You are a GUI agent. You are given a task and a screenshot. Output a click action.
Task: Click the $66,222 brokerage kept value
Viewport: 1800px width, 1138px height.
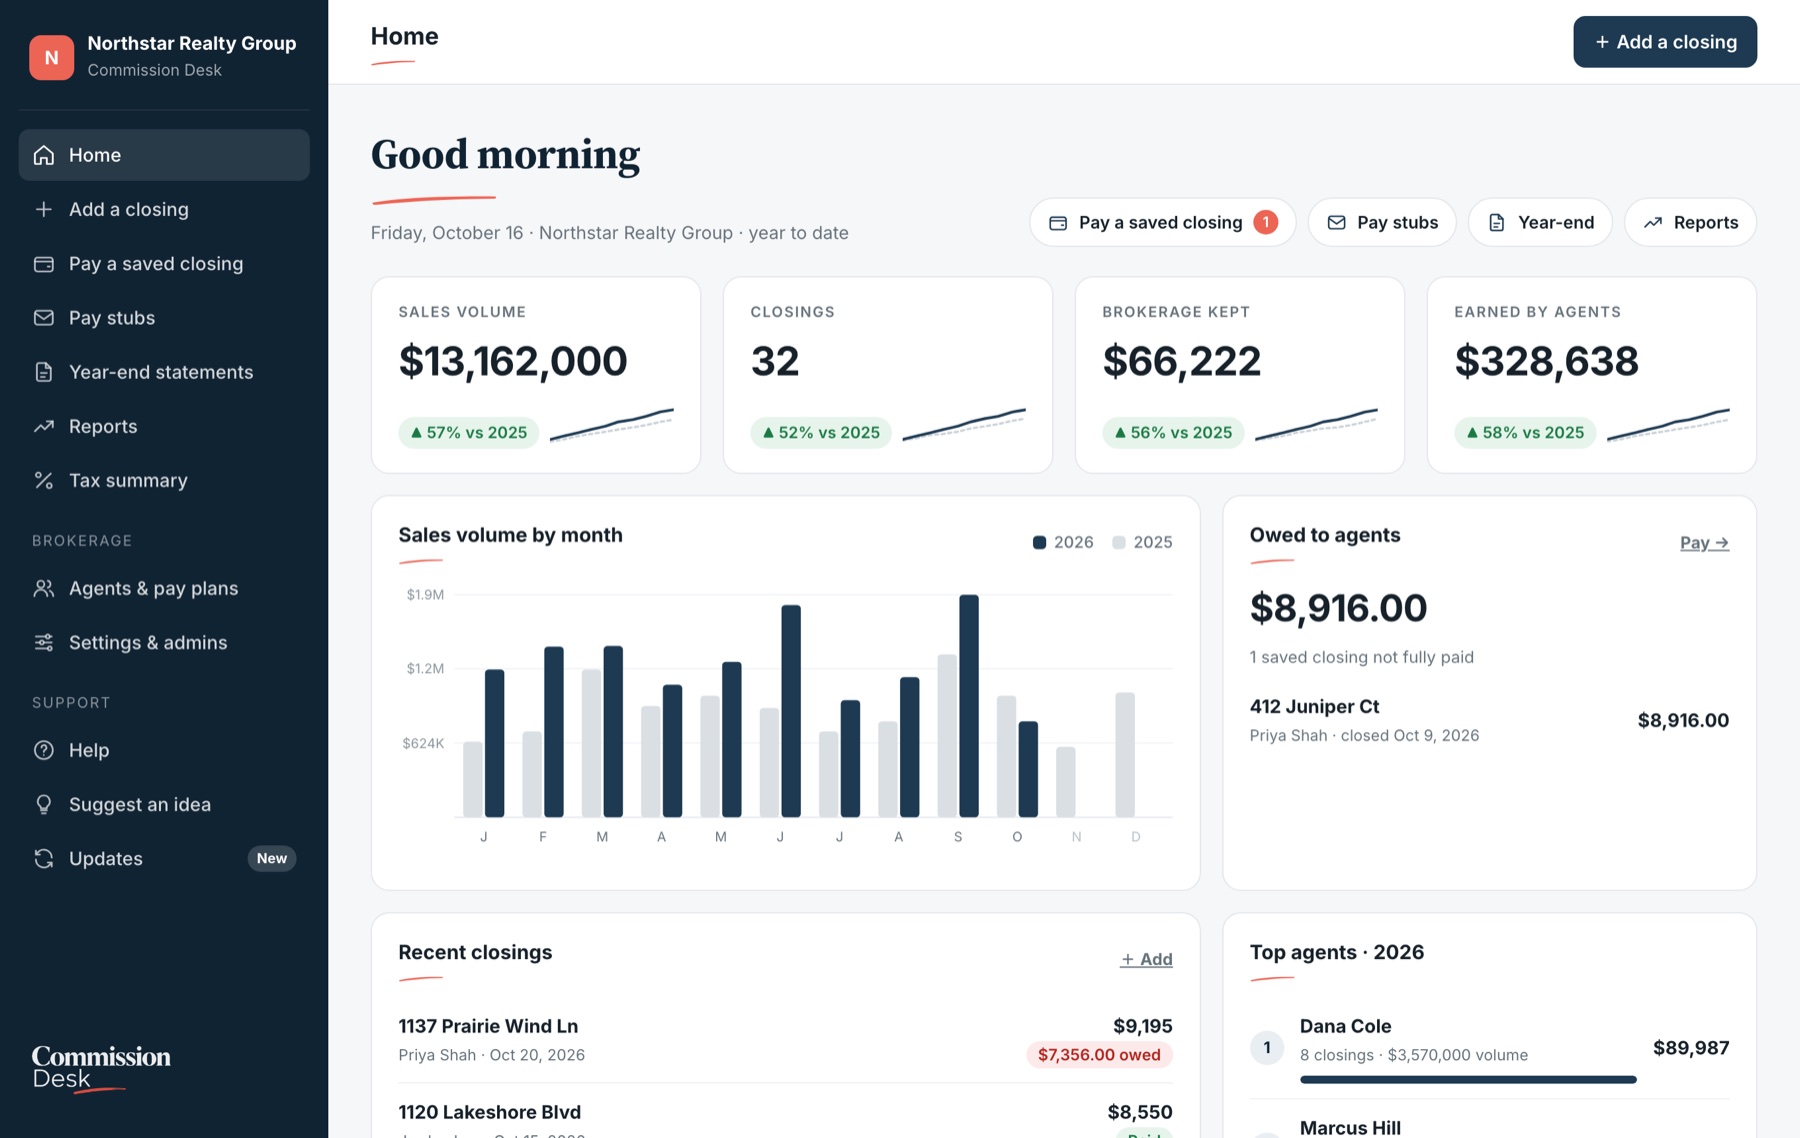click(1181, 361)
